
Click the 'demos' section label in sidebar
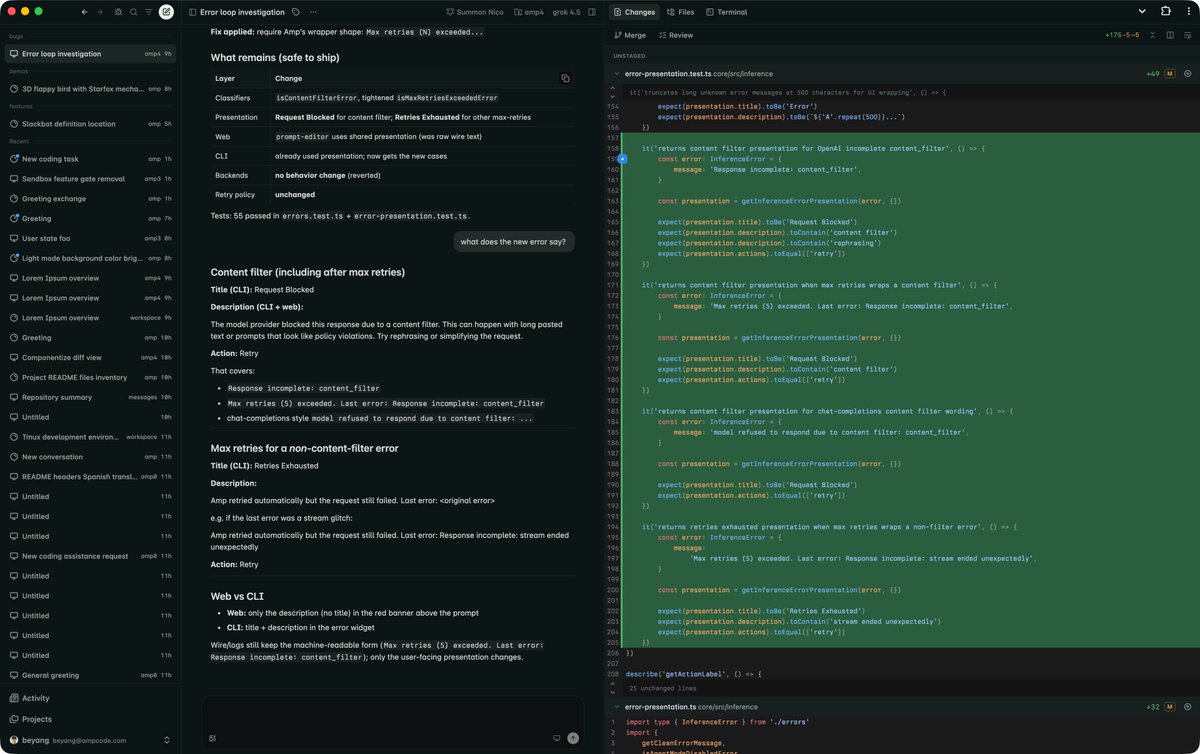click(18, 72)
